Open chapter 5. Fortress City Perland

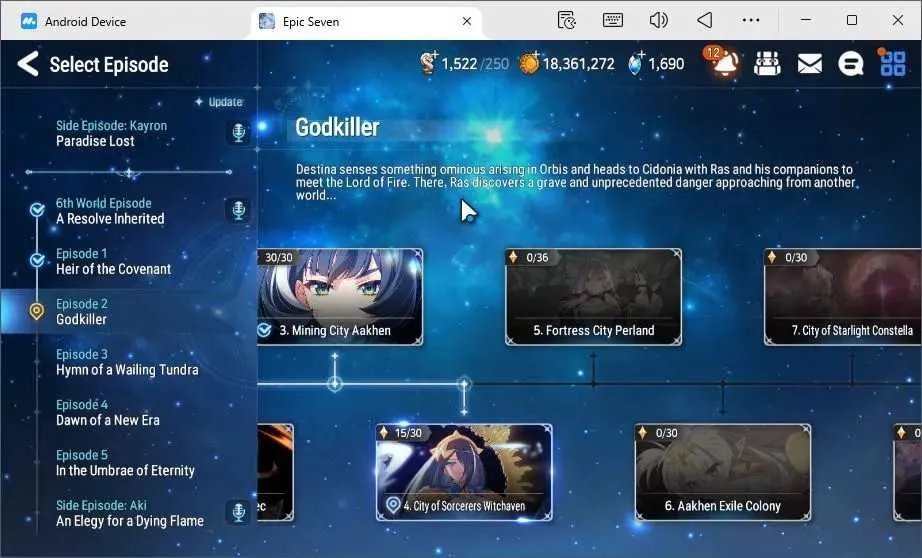[x=593, y=297]
